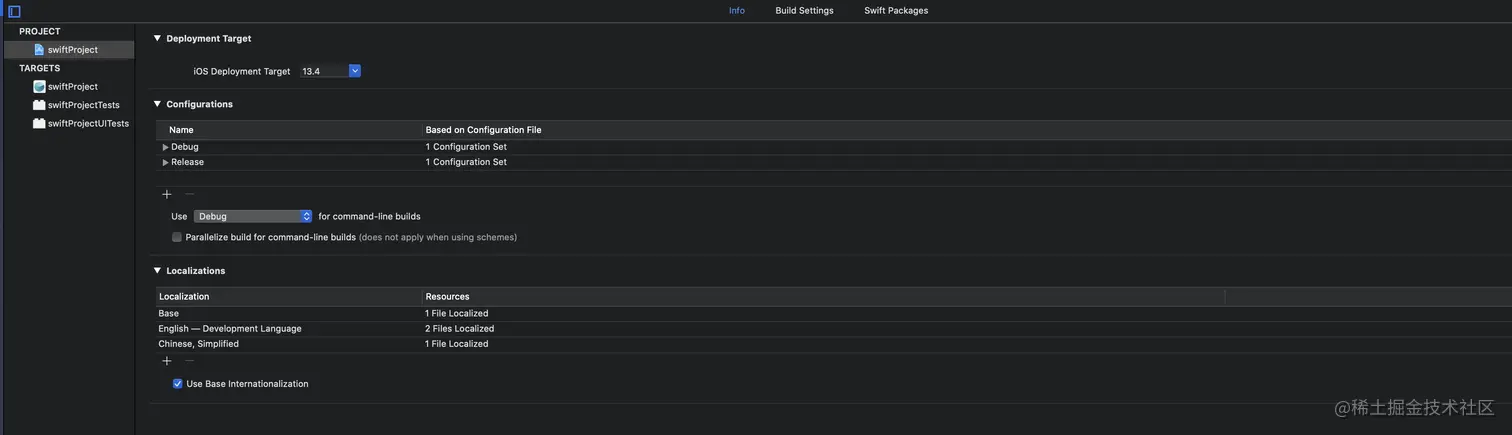
Task: Click the Localization column header
Action: point(184,297)
